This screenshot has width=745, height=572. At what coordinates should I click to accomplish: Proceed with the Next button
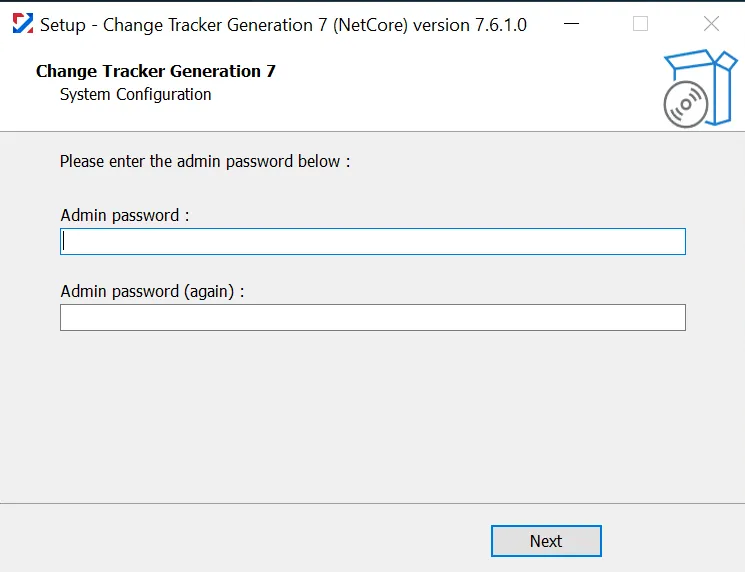click(546, 541)
